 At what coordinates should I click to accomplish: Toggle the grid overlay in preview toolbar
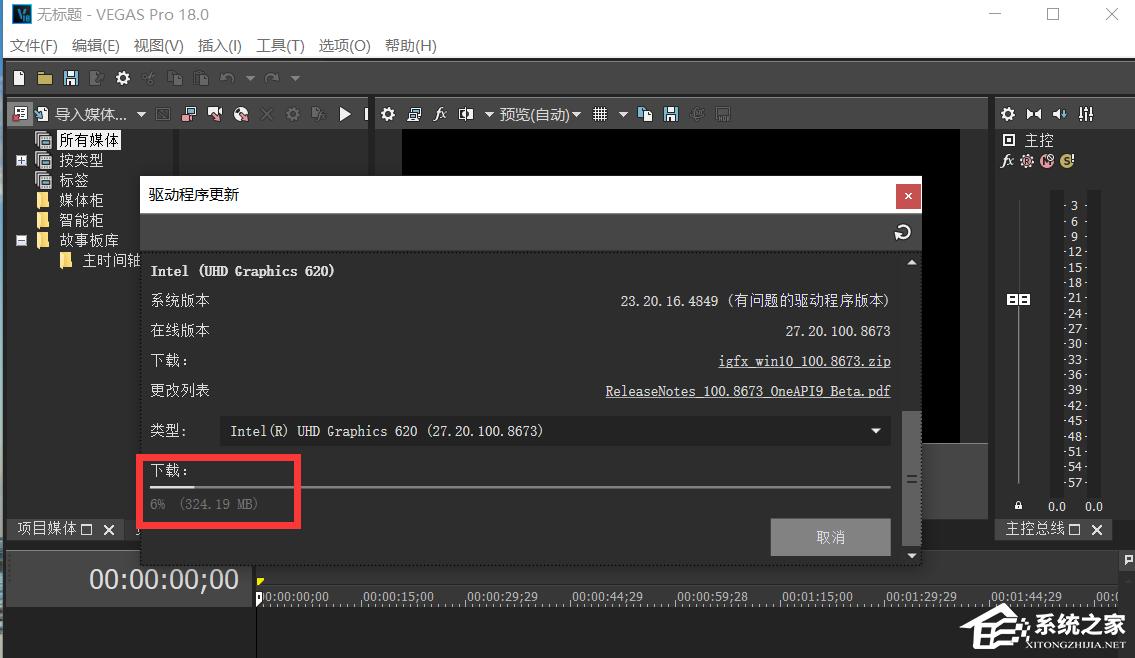coord(600,114)
